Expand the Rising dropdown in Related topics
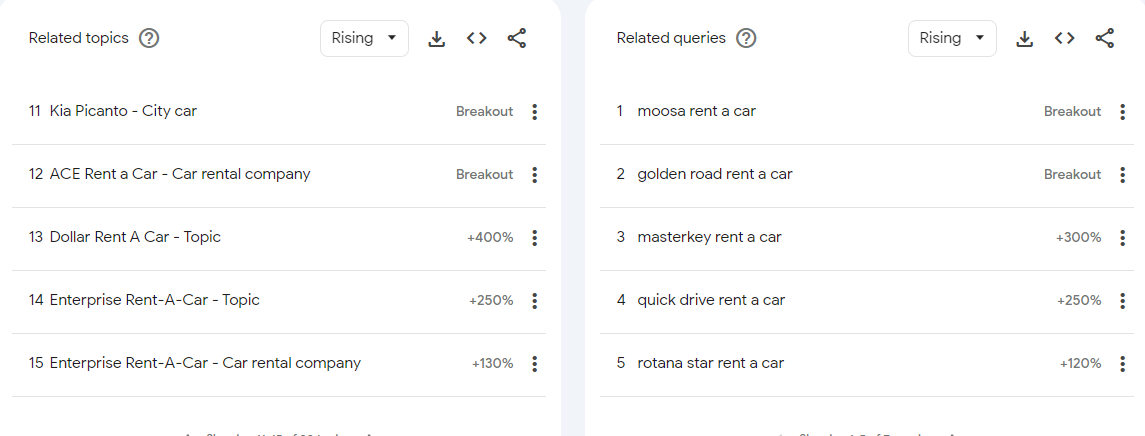This screenshot has height=436, width=1145. pos(364,39)
